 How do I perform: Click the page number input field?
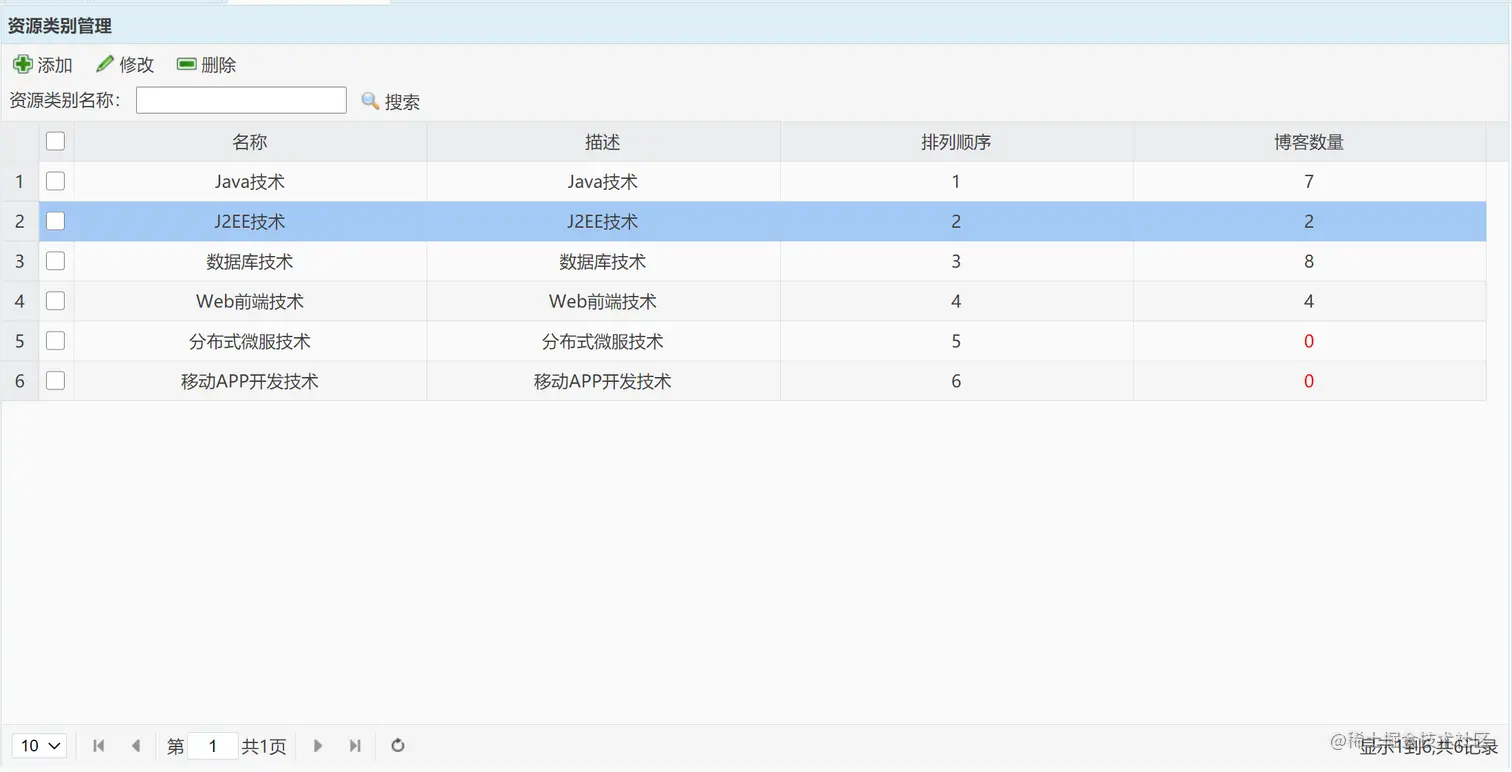click(213, 746)
